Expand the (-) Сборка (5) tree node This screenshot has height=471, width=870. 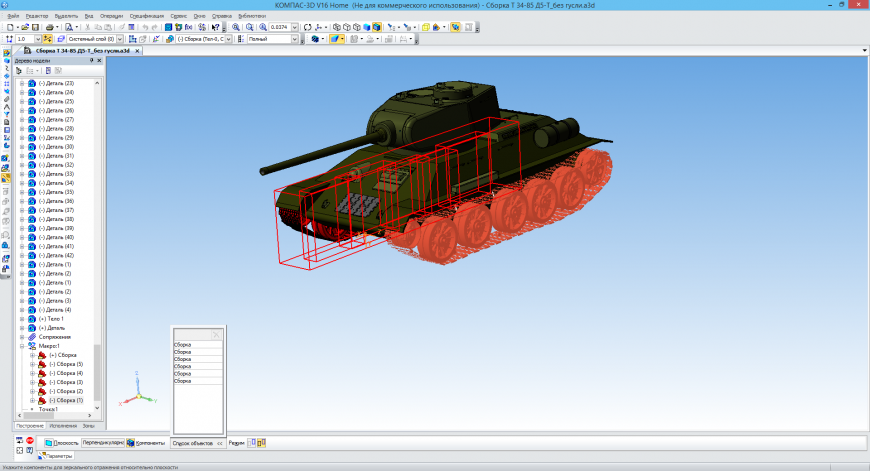pos(32,364)
